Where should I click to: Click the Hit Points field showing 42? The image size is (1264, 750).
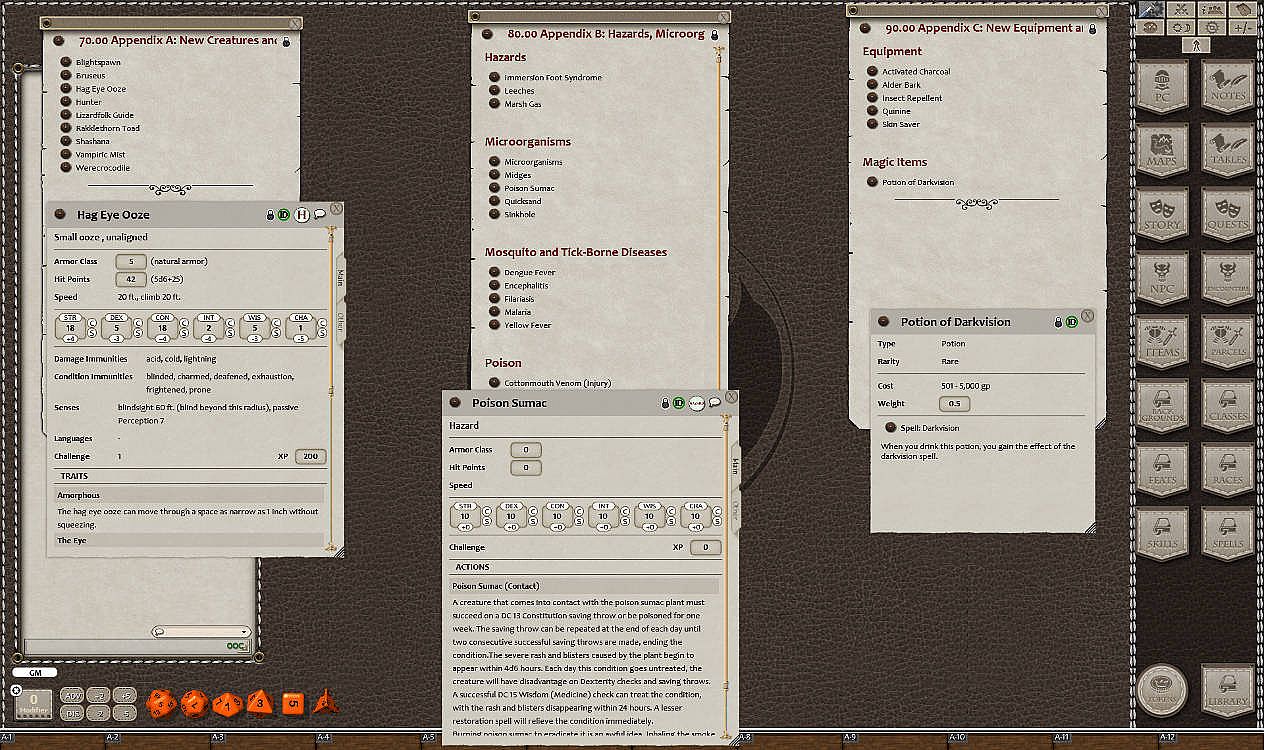[x=131, y=279]
